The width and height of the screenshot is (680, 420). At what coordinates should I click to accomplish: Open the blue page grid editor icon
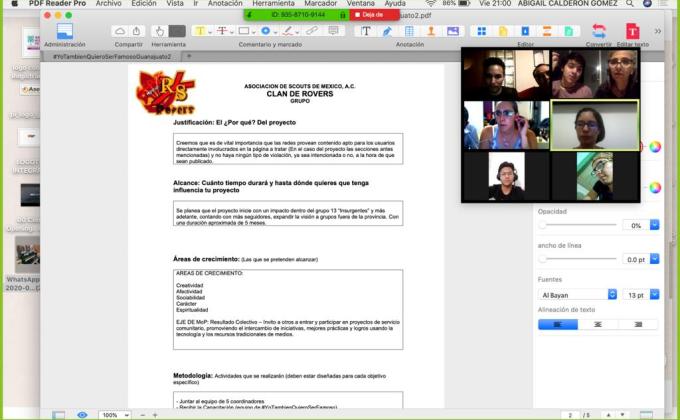click(482, 31)
